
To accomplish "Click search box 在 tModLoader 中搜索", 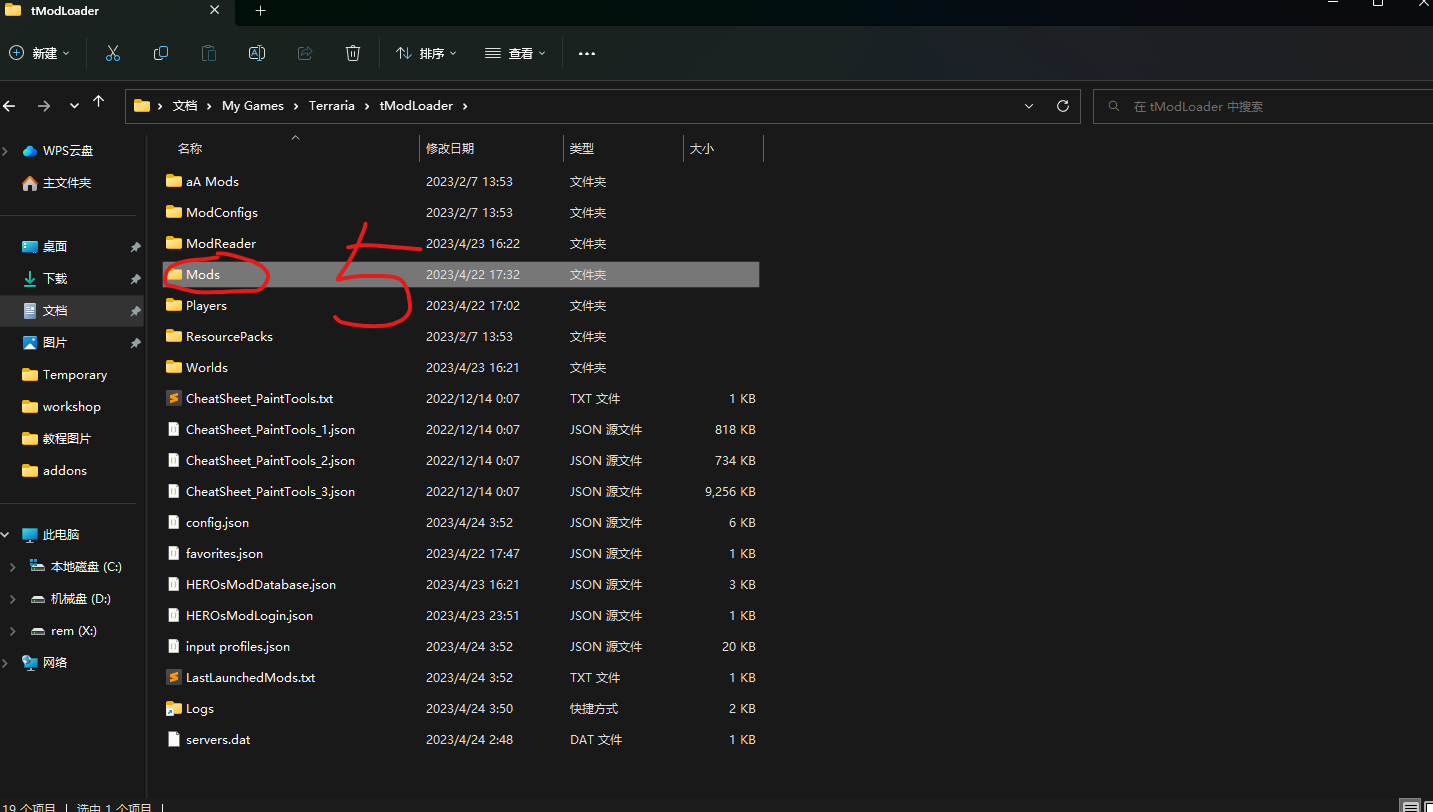I will coord(1263,106).
